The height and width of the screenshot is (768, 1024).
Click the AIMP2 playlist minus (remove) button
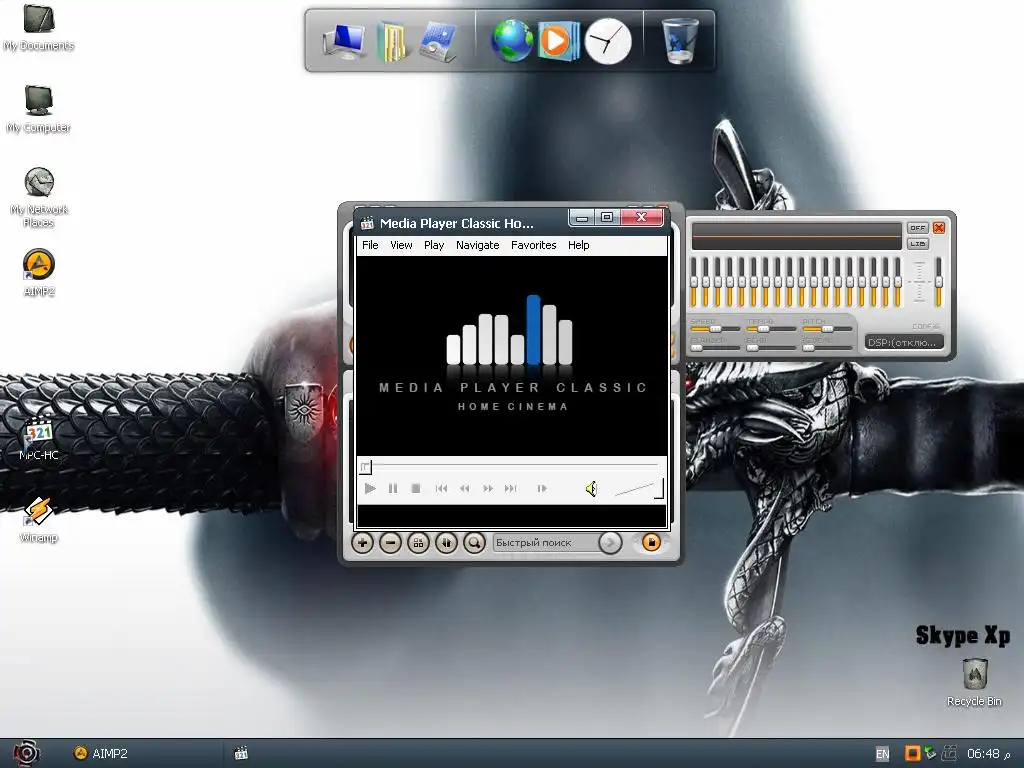pyautogui.click(x=391, y=542)
